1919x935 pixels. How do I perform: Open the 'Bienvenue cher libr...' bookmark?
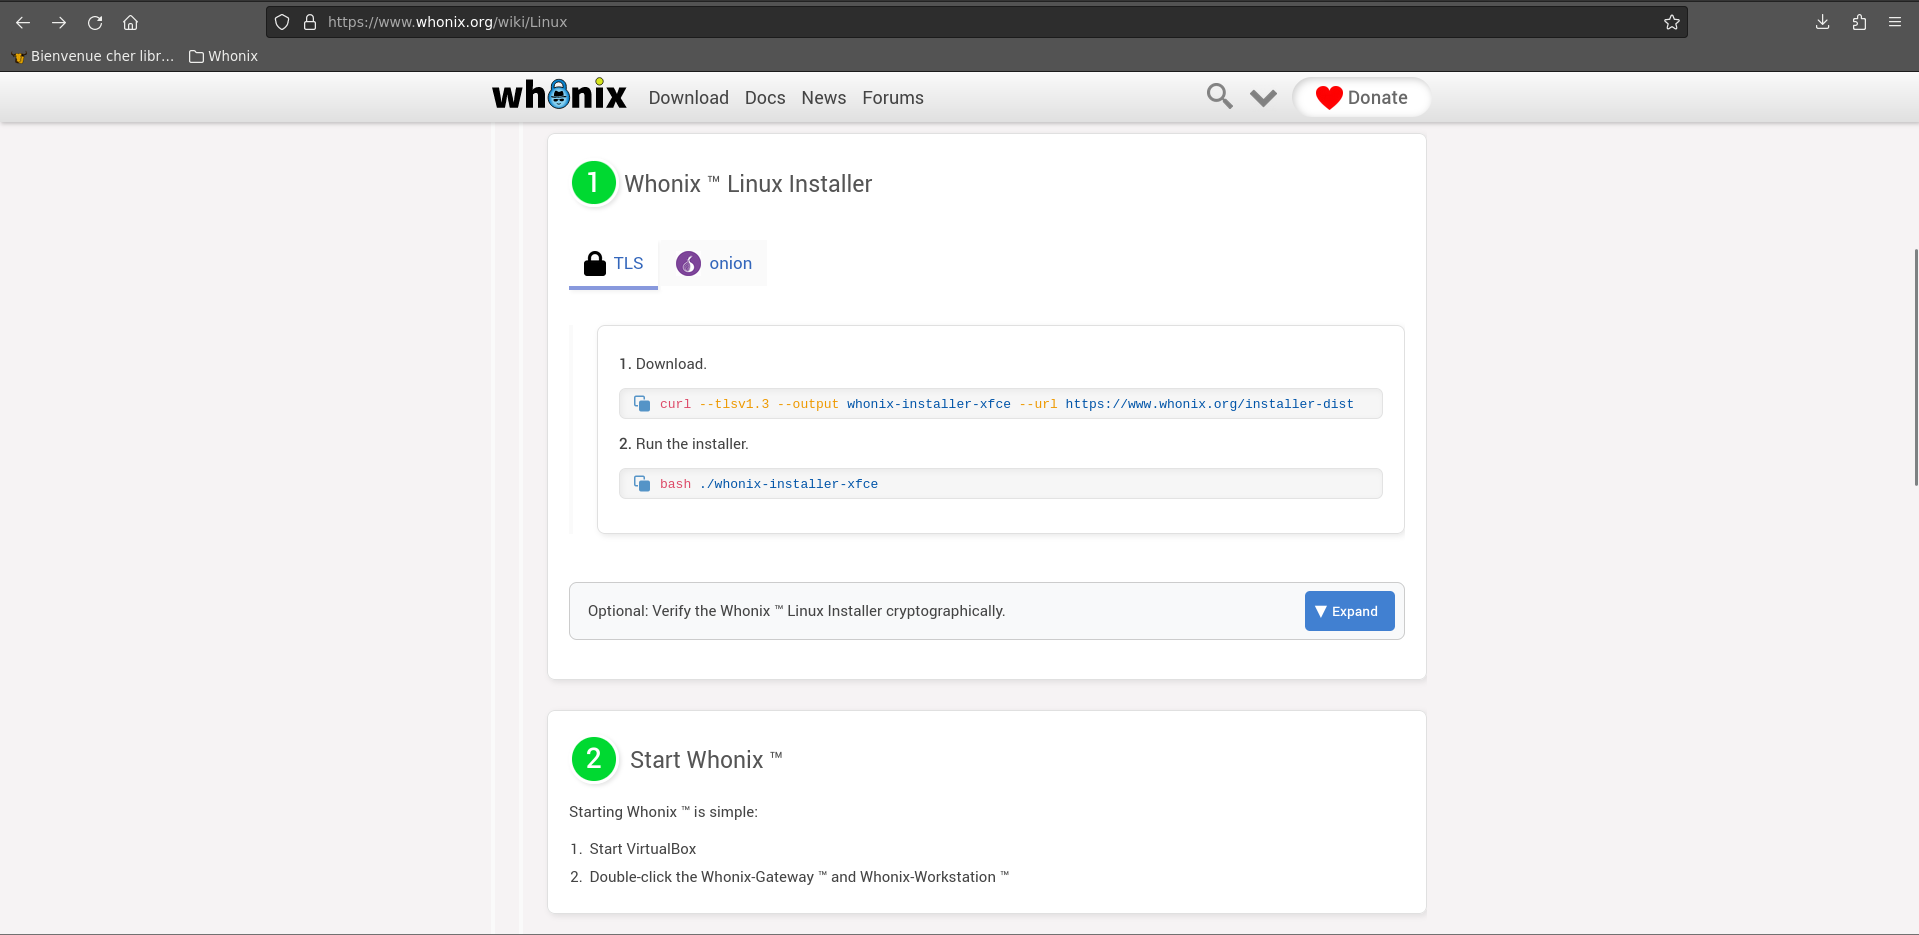pos(92,56)
